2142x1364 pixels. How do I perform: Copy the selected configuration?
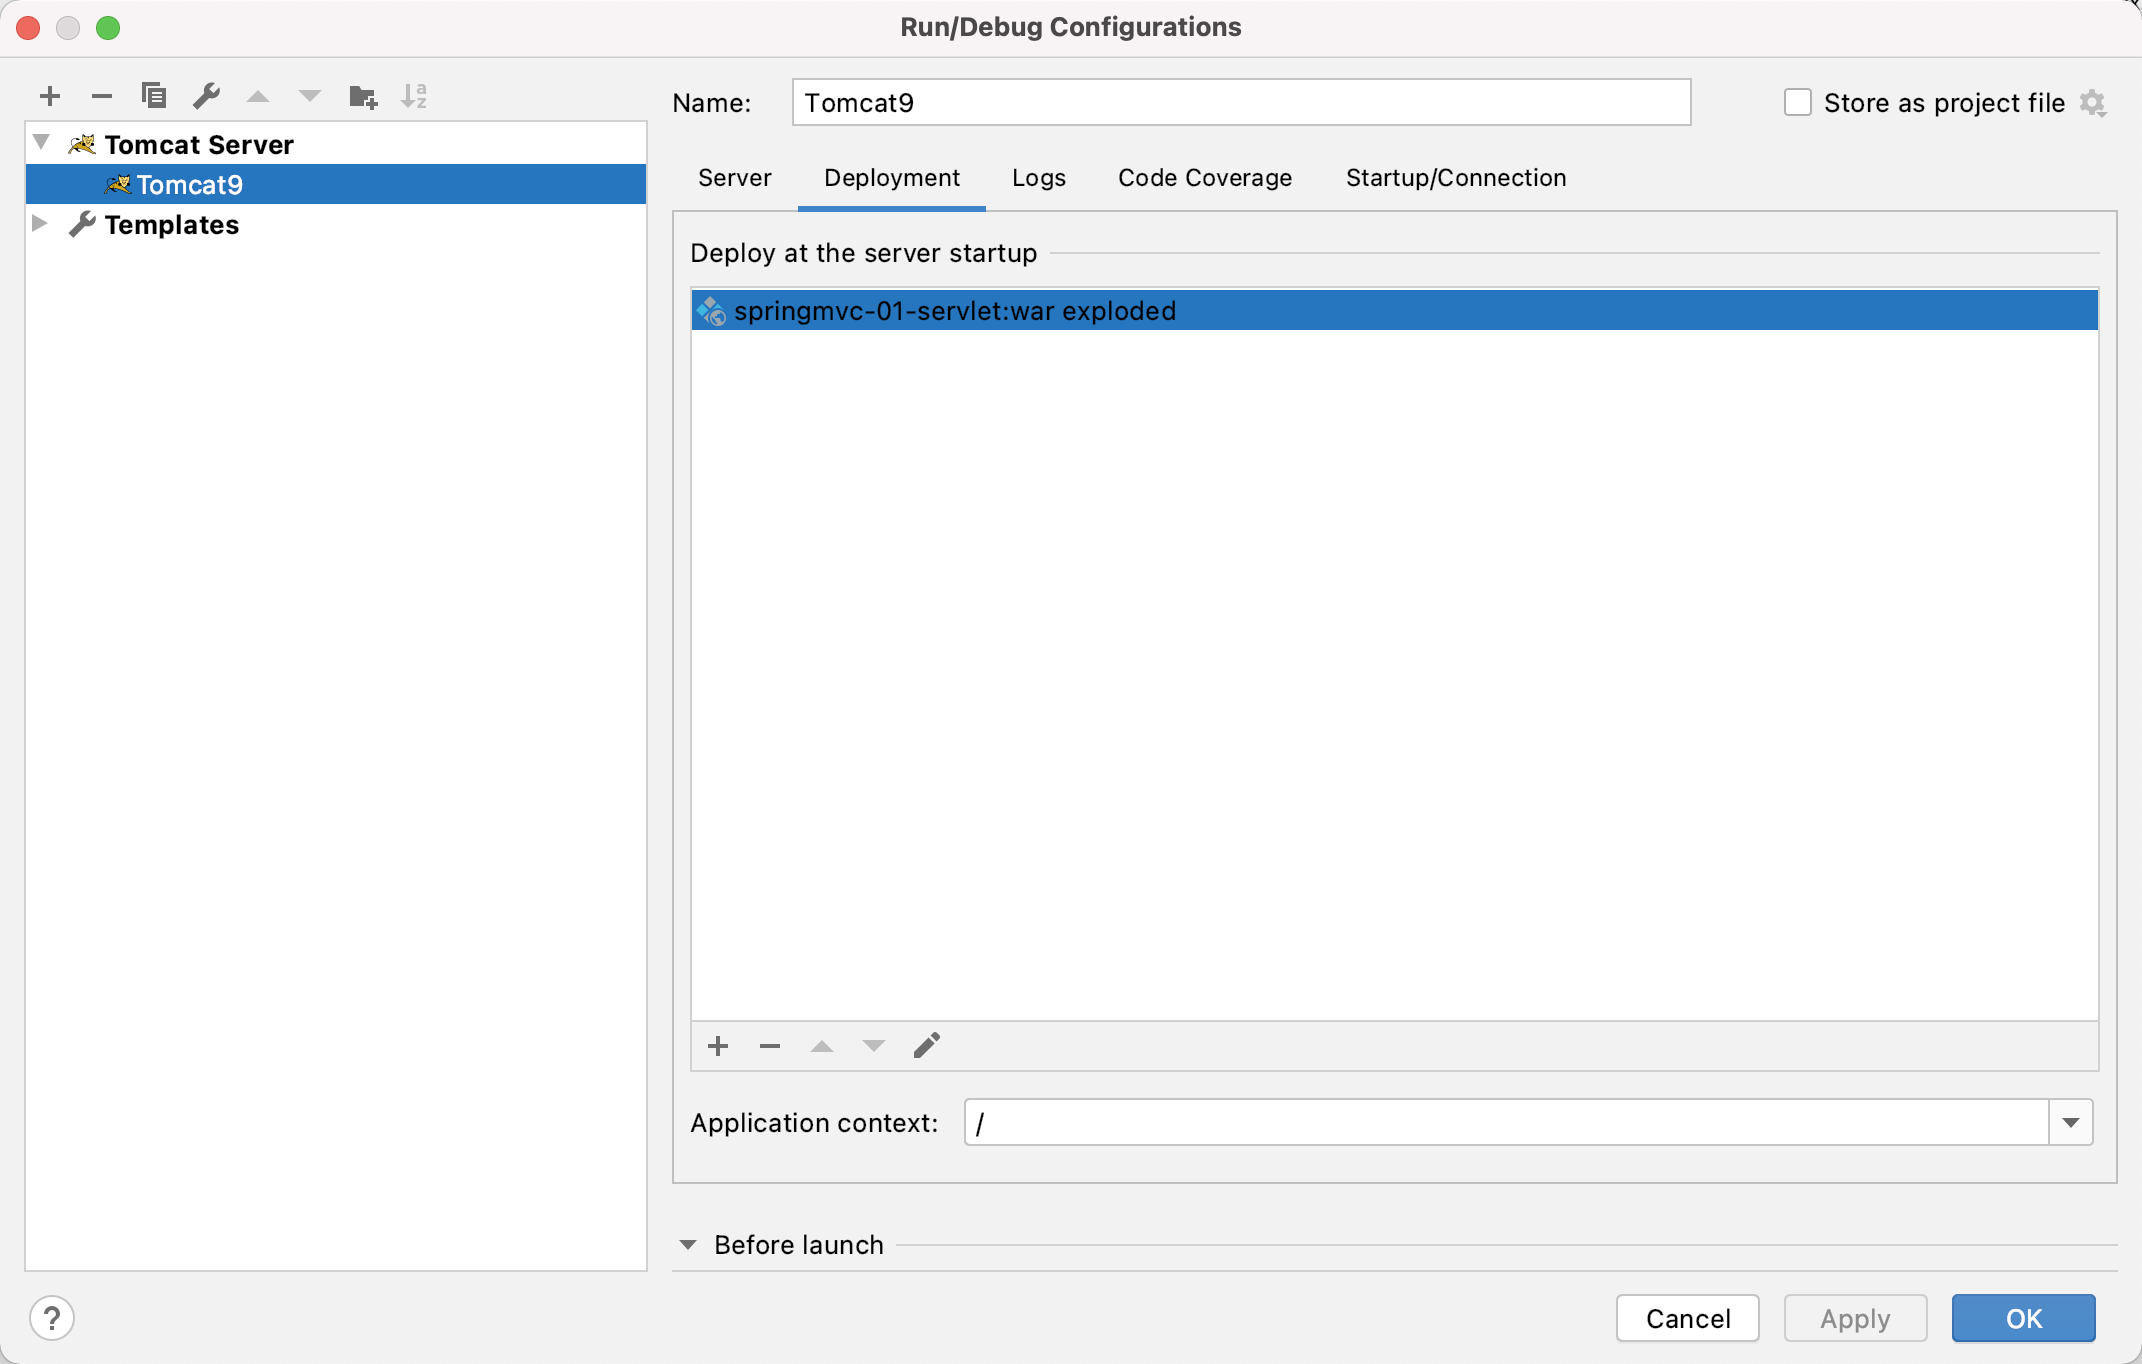coord(154,96)
